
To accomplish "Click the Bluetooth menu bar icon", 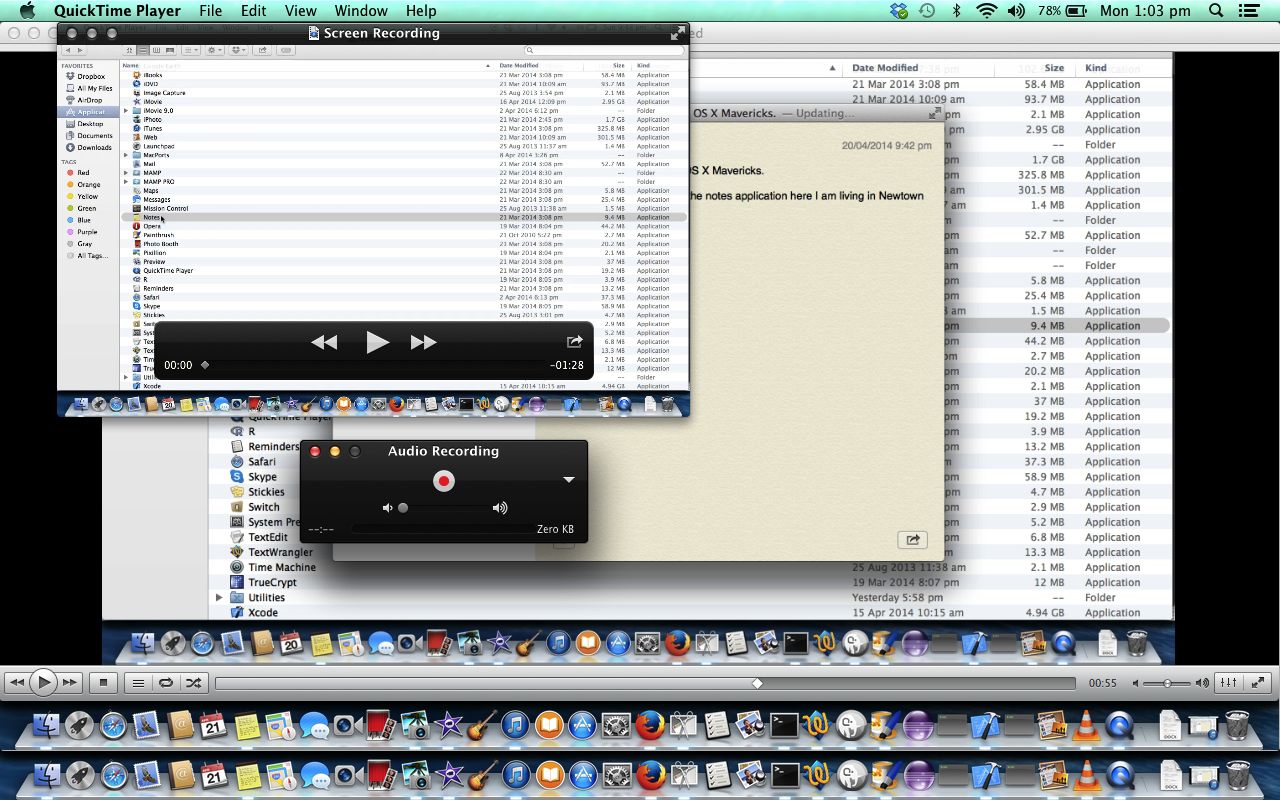I will pyautogui.click(x=956, y=11).
